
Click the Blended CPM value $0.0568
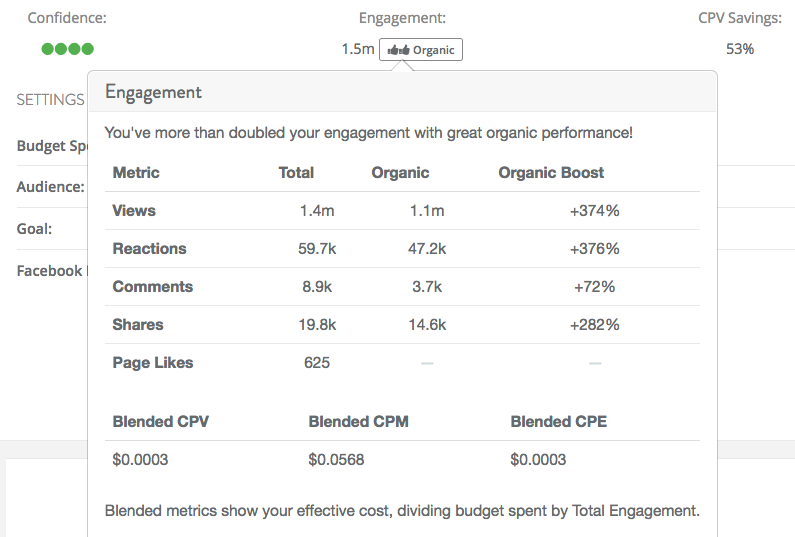[336, 459]
